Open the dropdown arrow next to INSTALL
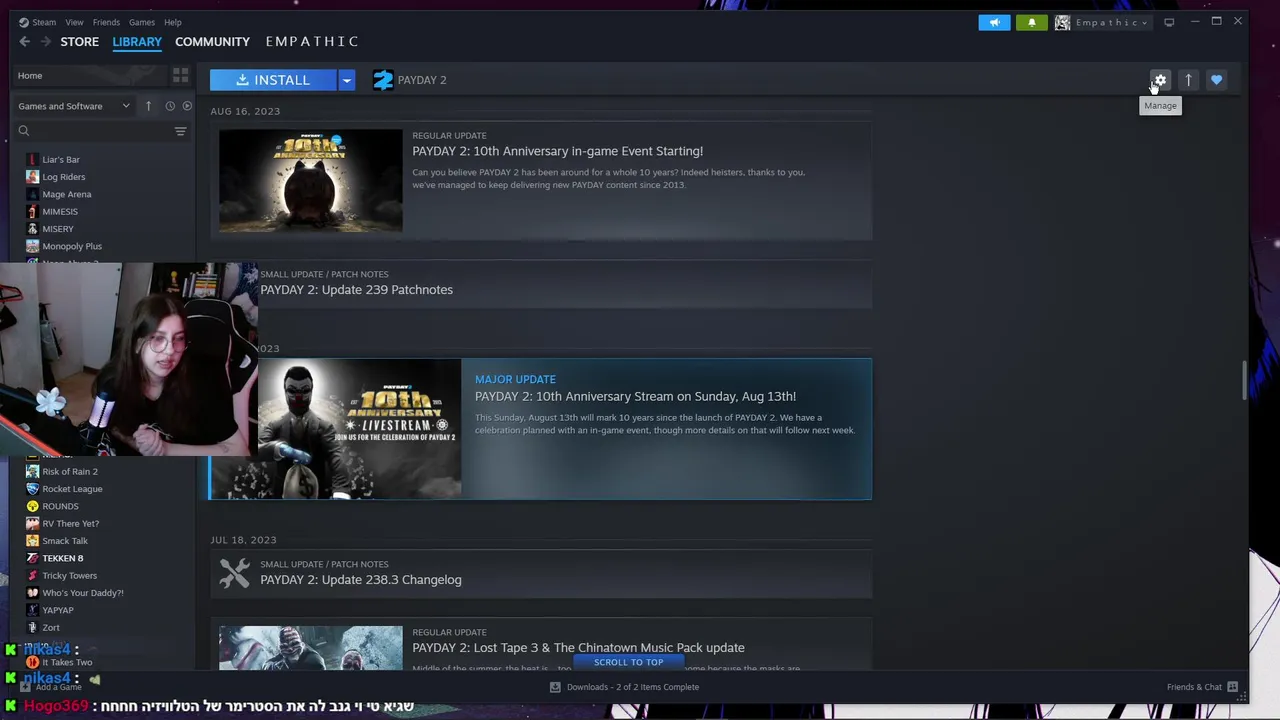This screenshot has height=720, width=1280. click(x=346, y=80)
